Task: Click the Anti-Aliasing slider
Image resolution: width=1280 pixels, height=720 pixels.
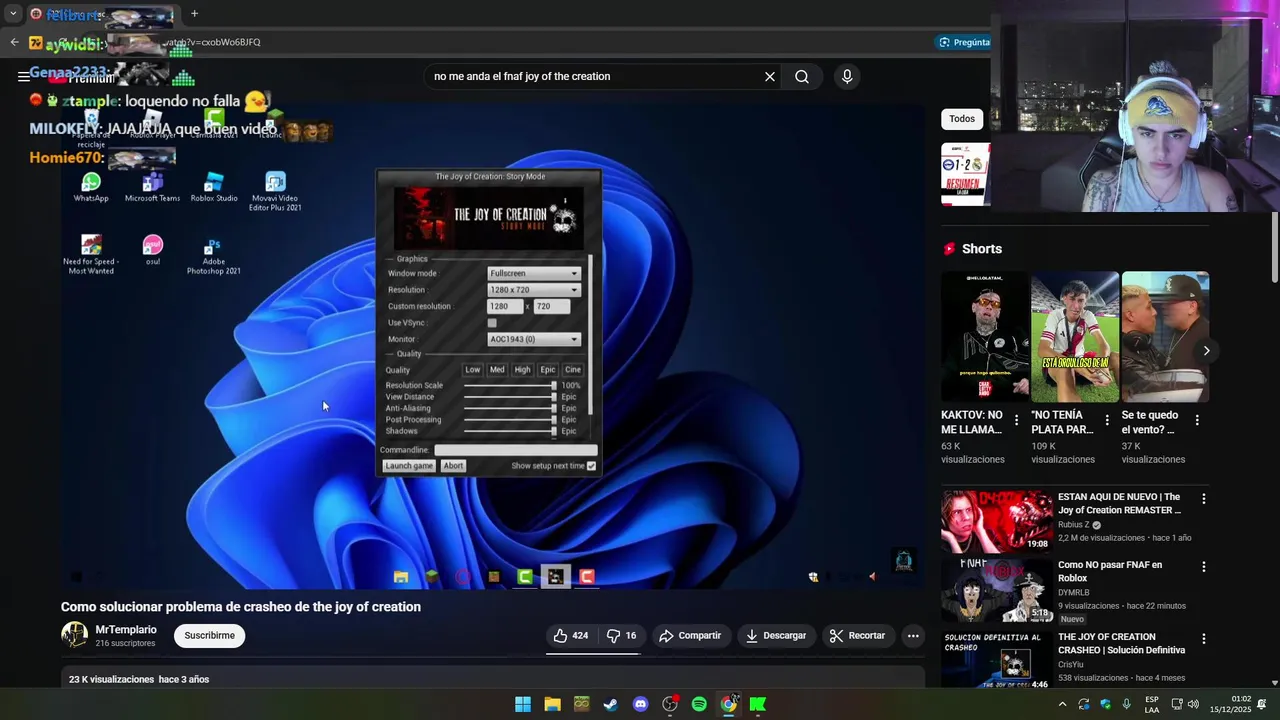Action: click(510, 408)
